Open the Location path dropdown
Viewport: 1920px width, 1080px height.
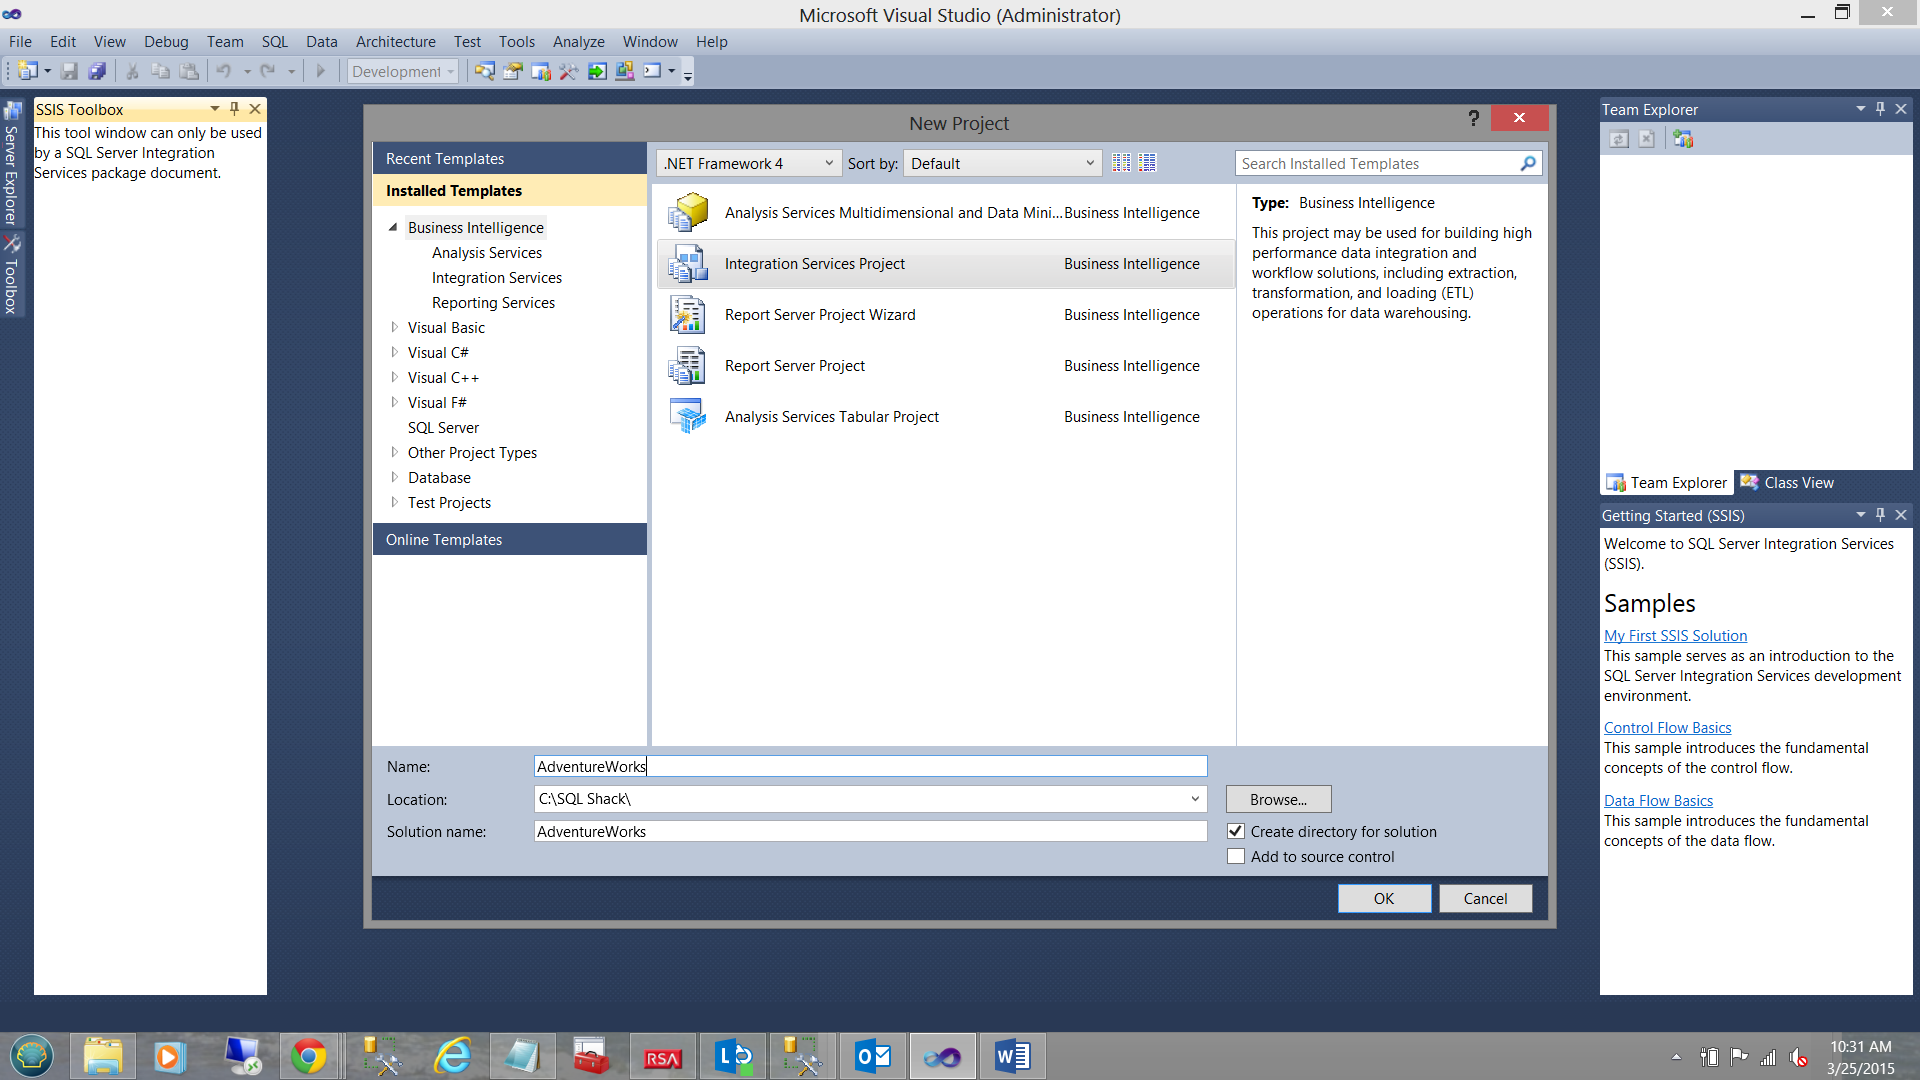pyautogui.click(x=1194, y=799)
